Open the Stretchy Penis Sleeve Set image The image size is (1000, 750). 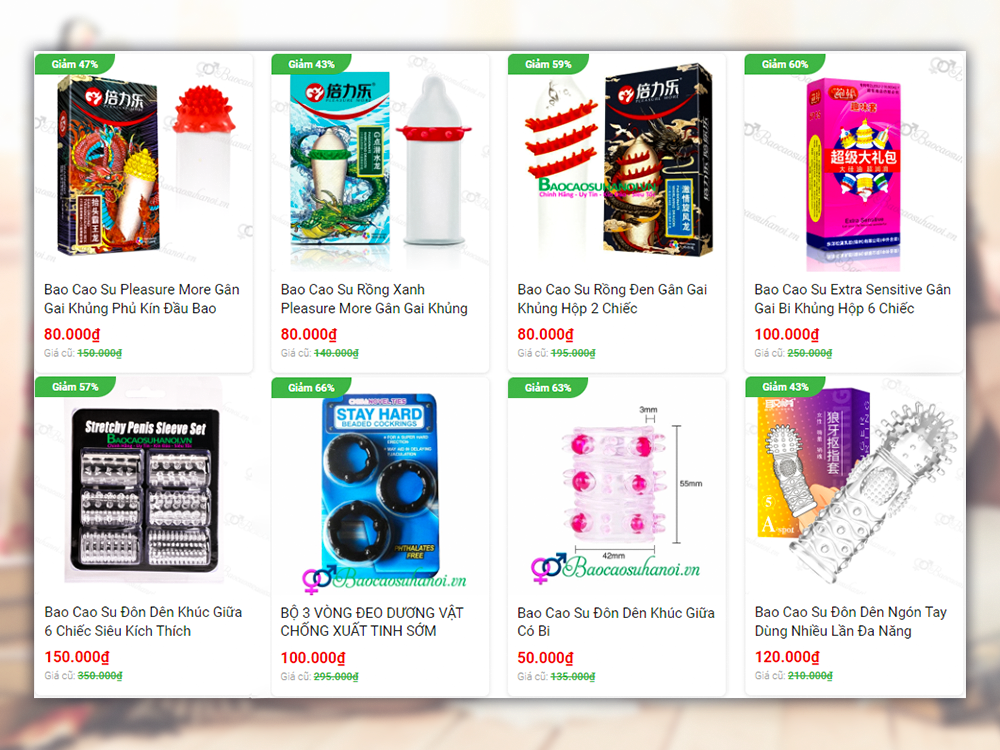[144, 487]
